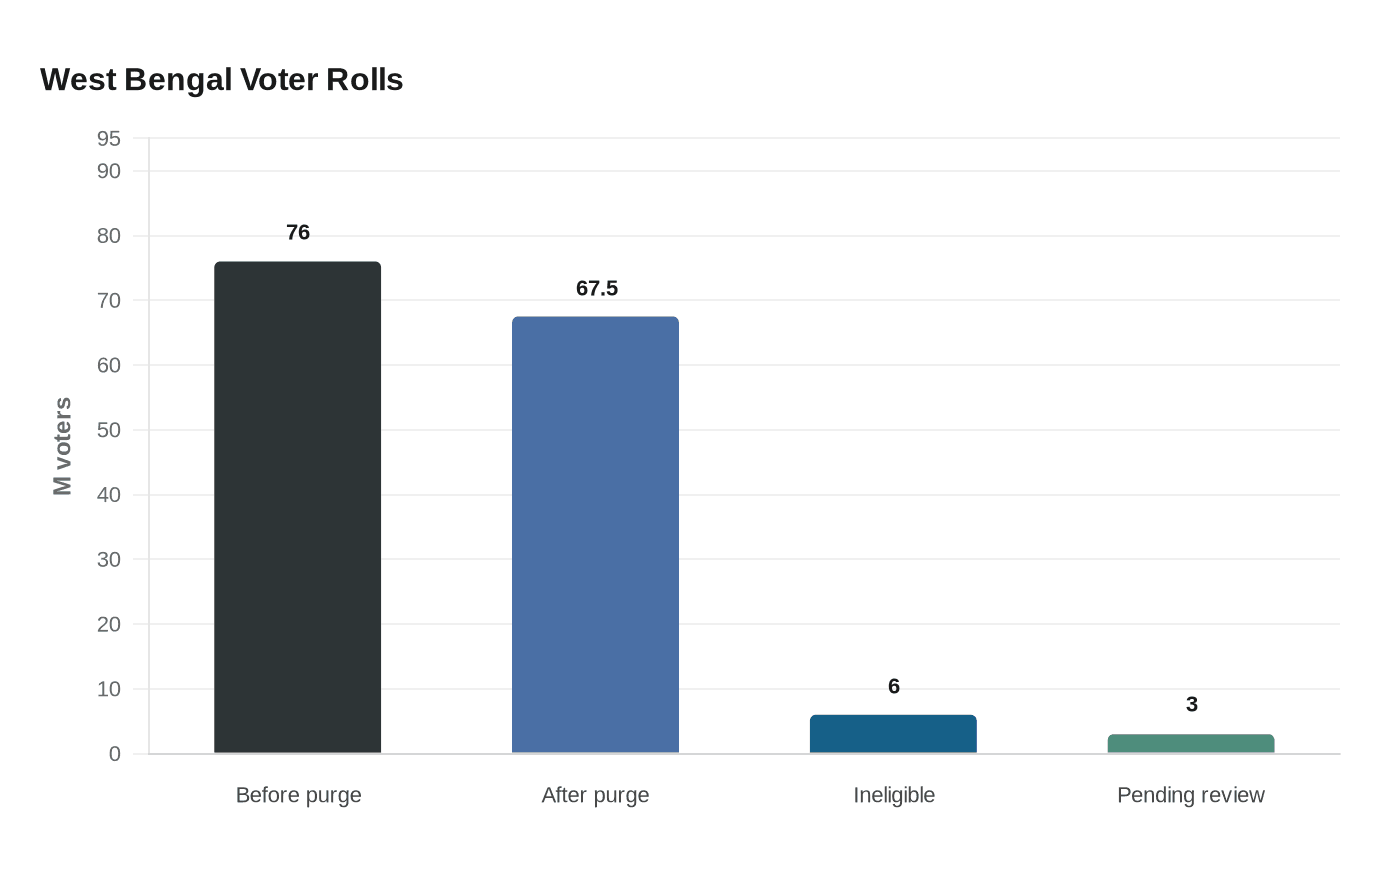This screenshot has height=880, width=1400.
Task: Click the 95 tick on y-axis
Action: pos(109,139)
